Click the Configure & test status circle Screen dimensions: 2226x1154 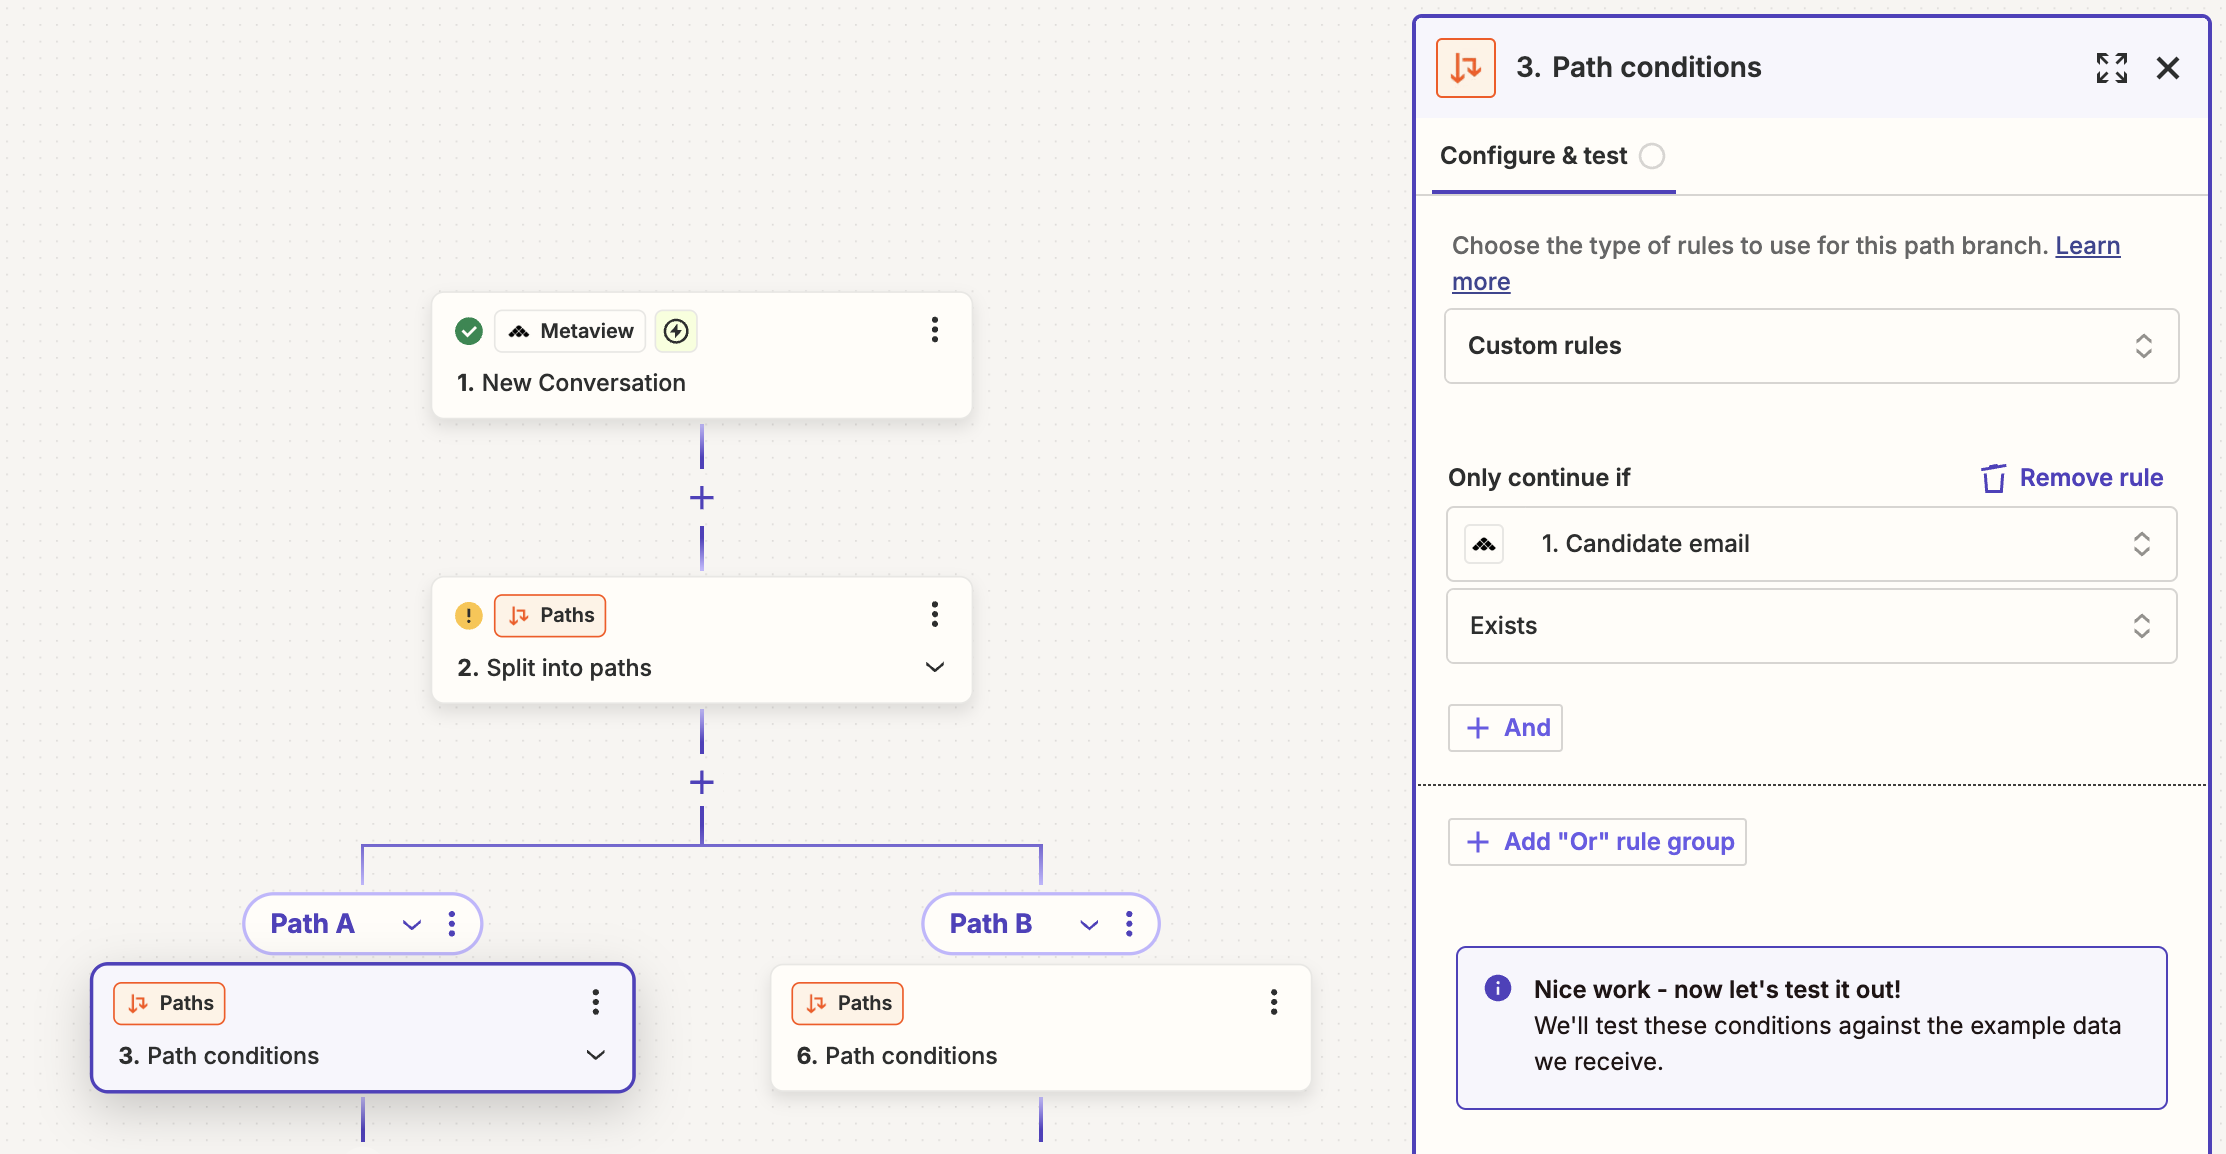[1652, 156]
